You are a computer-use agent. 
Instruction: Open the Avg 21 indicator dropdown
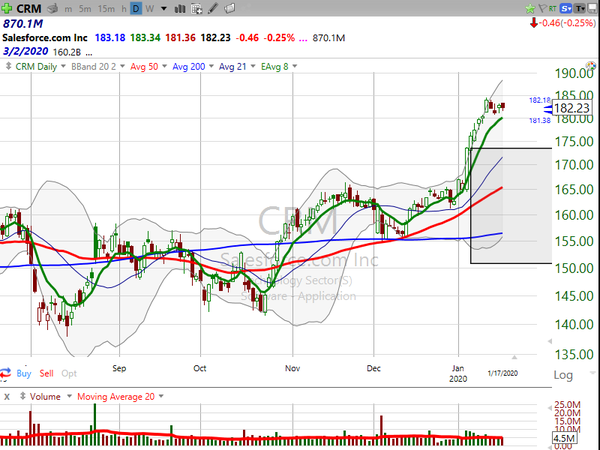coord(253,66)
